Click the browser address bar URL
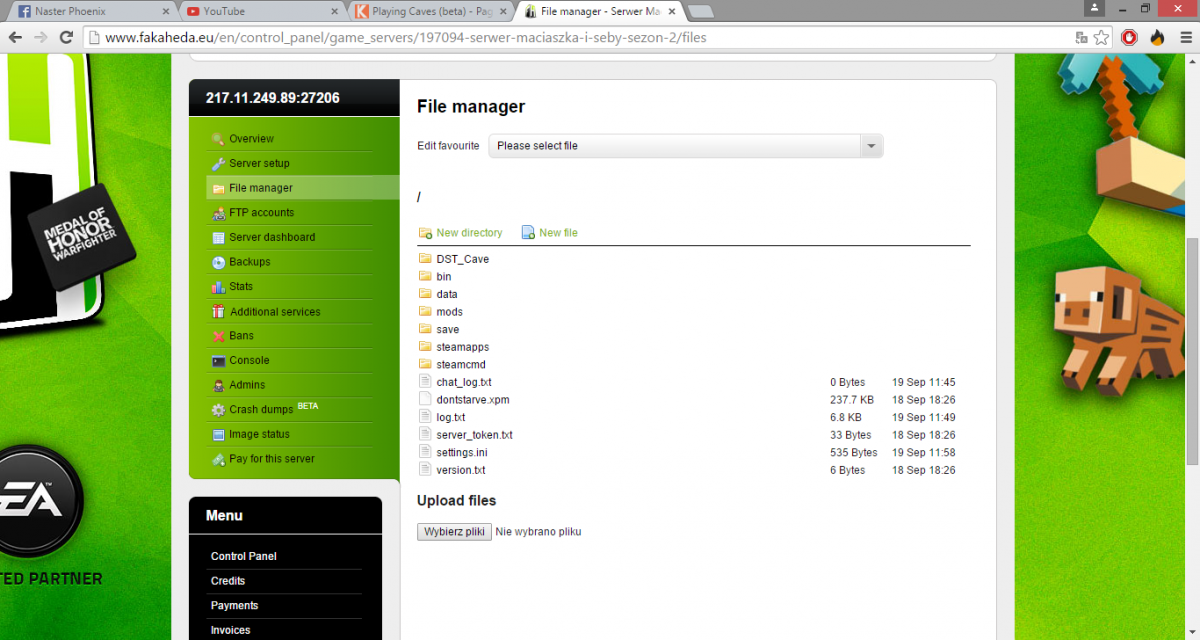The width and height of the screenshot is (1200, 640). [x=400, y=37]
